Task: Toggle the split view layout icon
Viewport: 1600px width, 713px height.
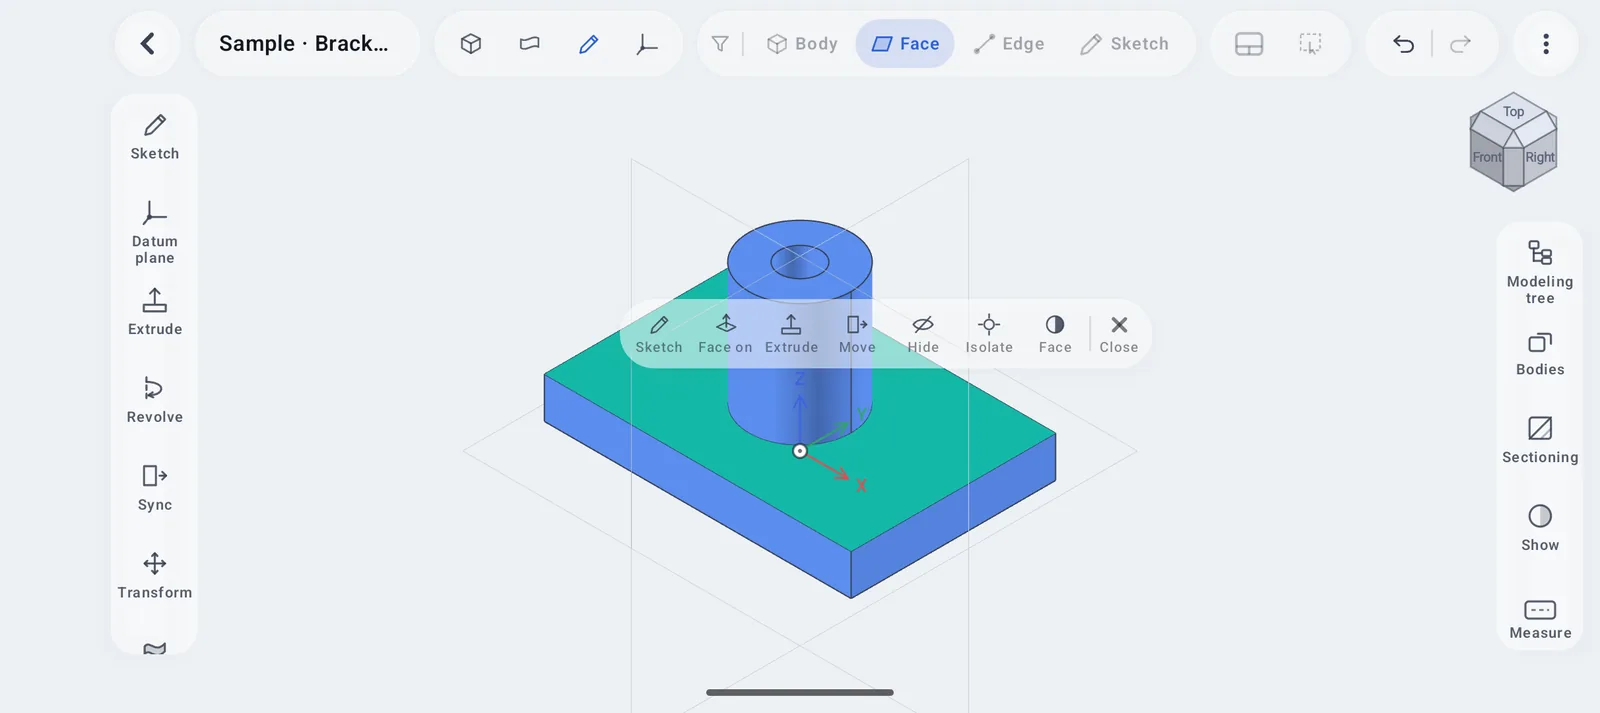Action: pyautogui.click(x=1249, y=44)
